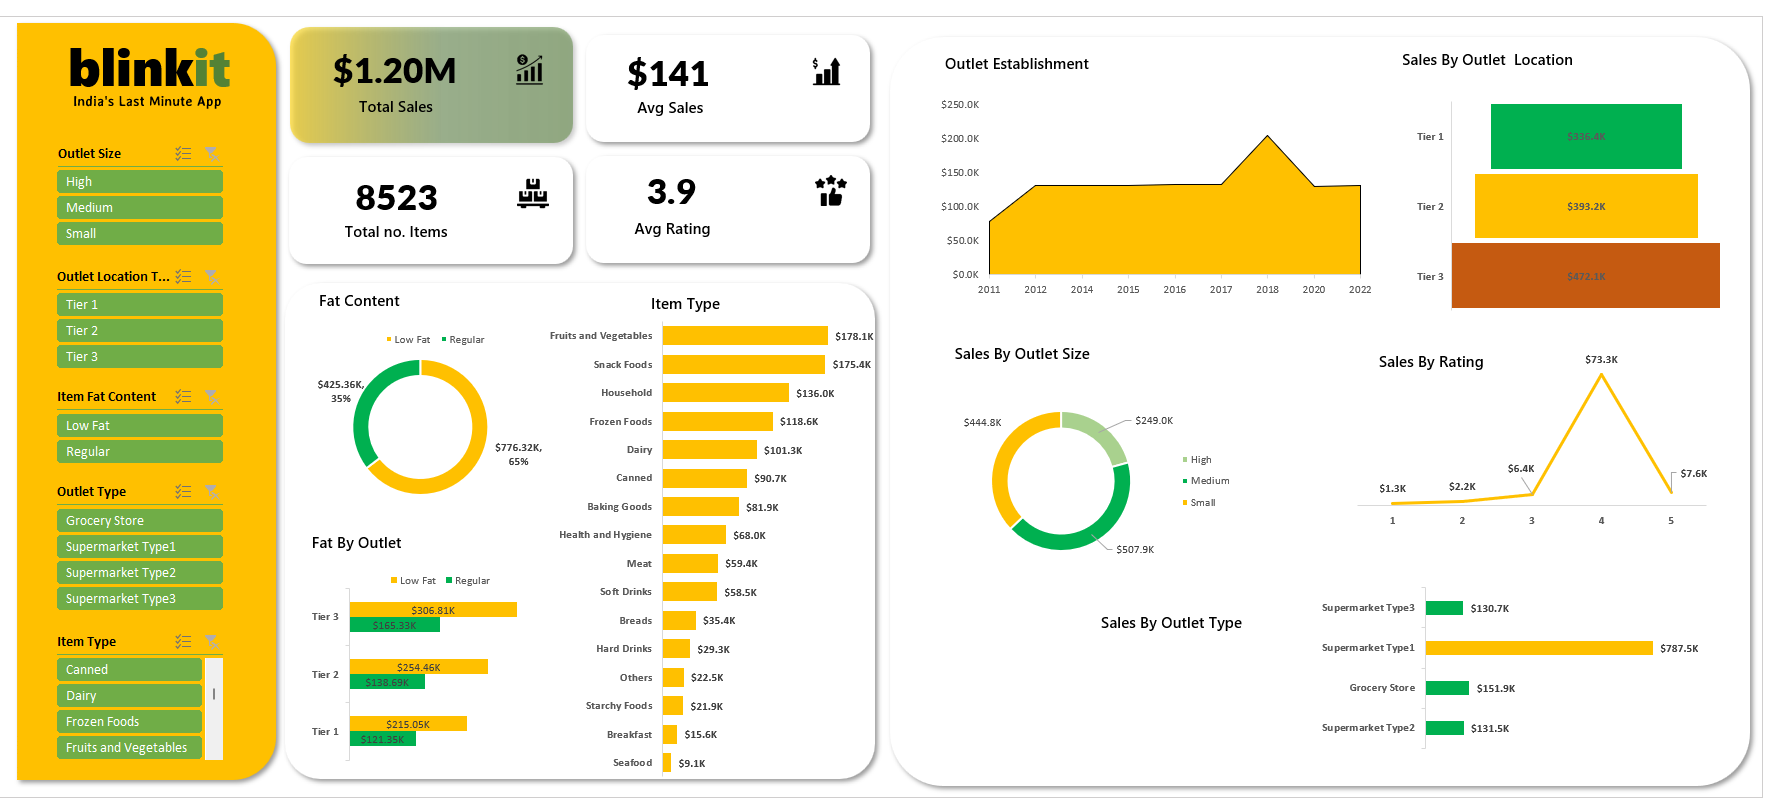
Task: Toggle the Low Fat content filter
Action: [x=139, y=426]
